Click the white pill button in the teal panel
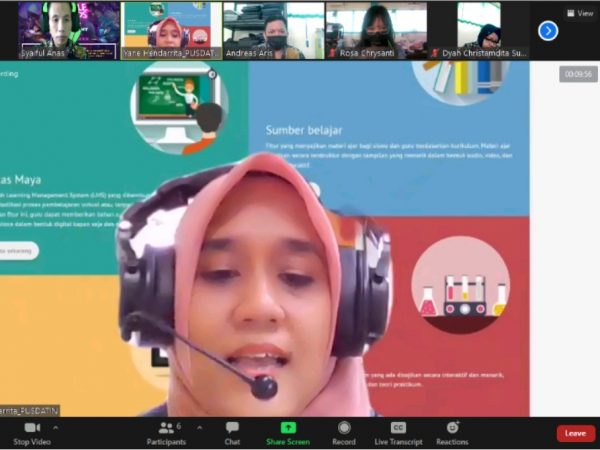 click(x=18, y=251)
